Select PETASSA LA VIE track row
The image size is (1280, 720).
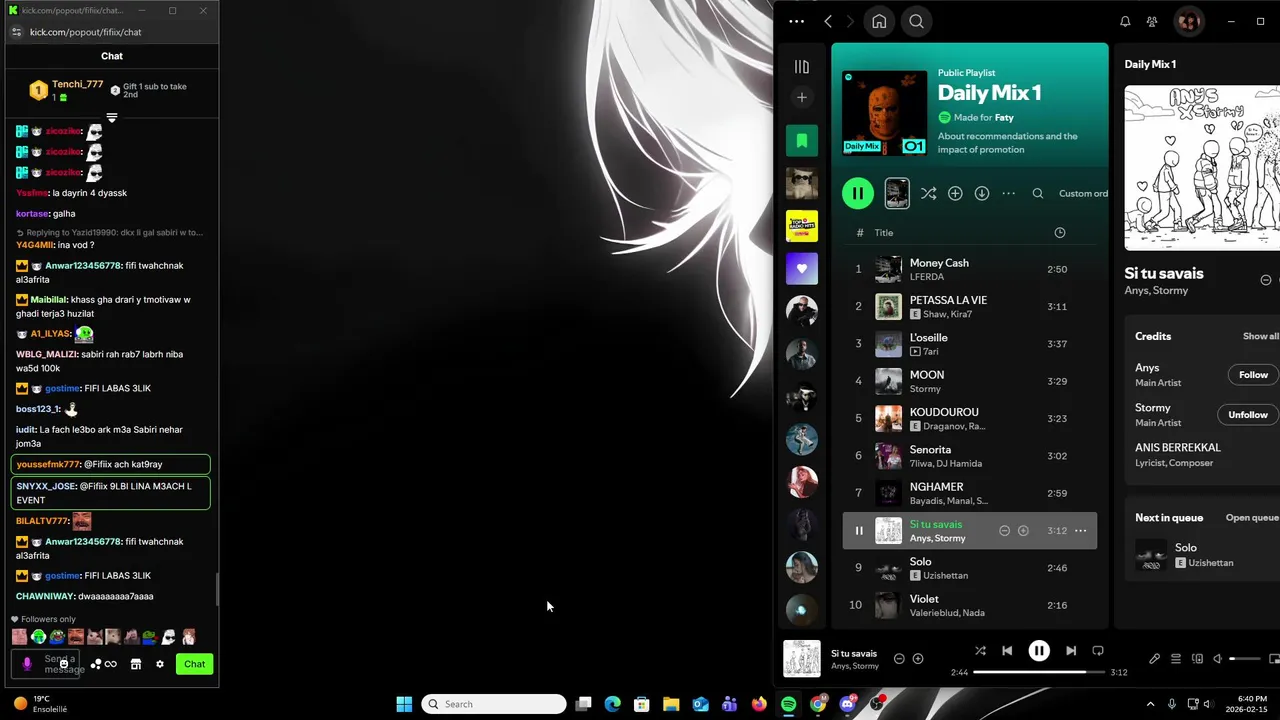(969, 306)
